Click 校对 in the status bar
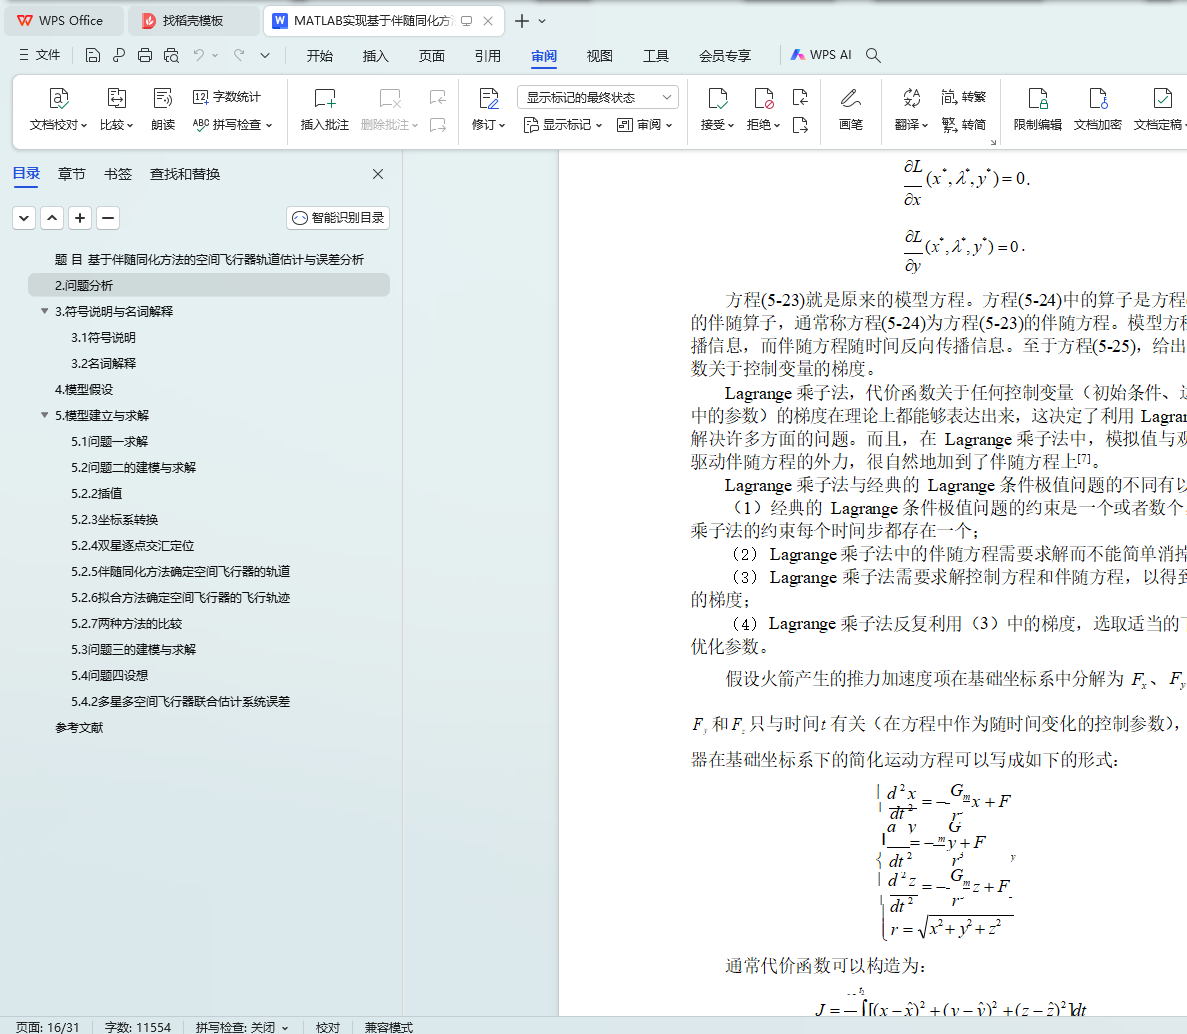The height and width of the screenshot is (1034, 1187). (328, 1026)
